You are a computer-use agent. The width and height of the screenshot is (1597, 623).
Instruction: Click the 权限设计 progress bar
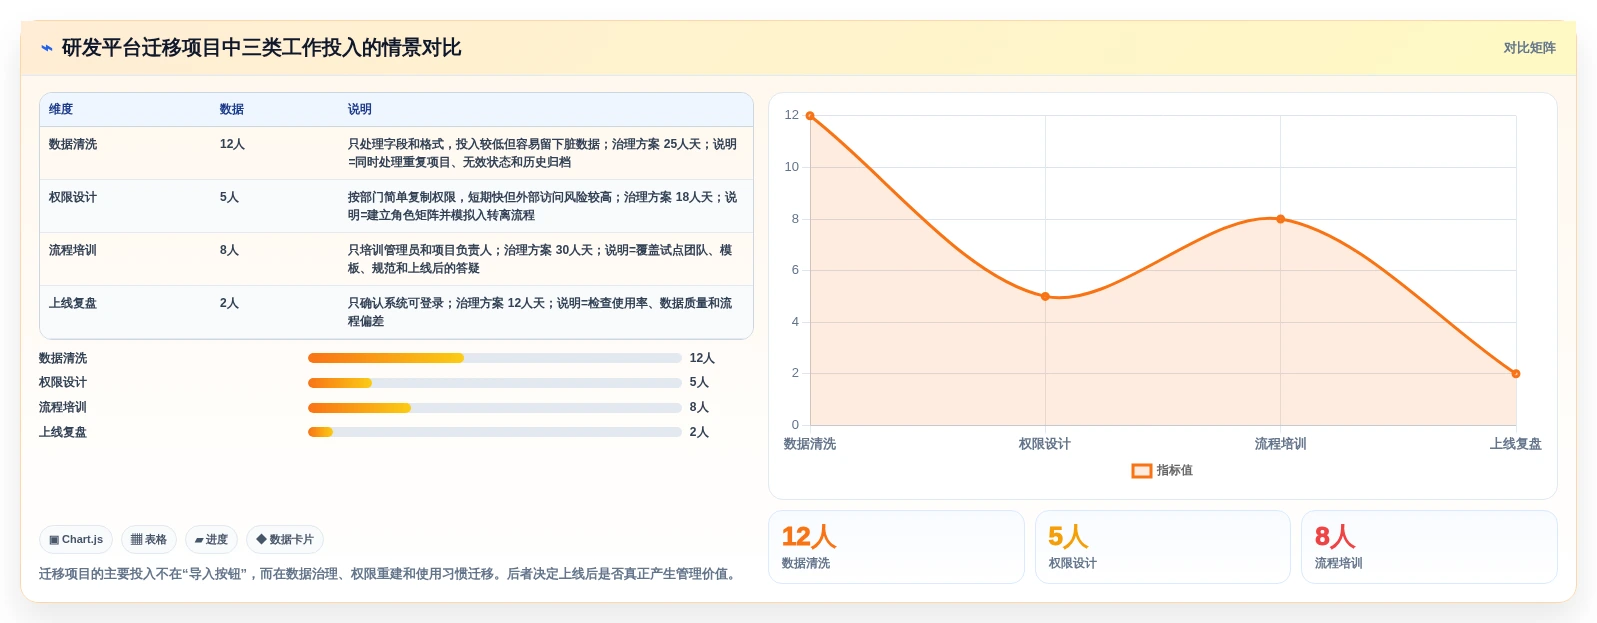(495, 383)
